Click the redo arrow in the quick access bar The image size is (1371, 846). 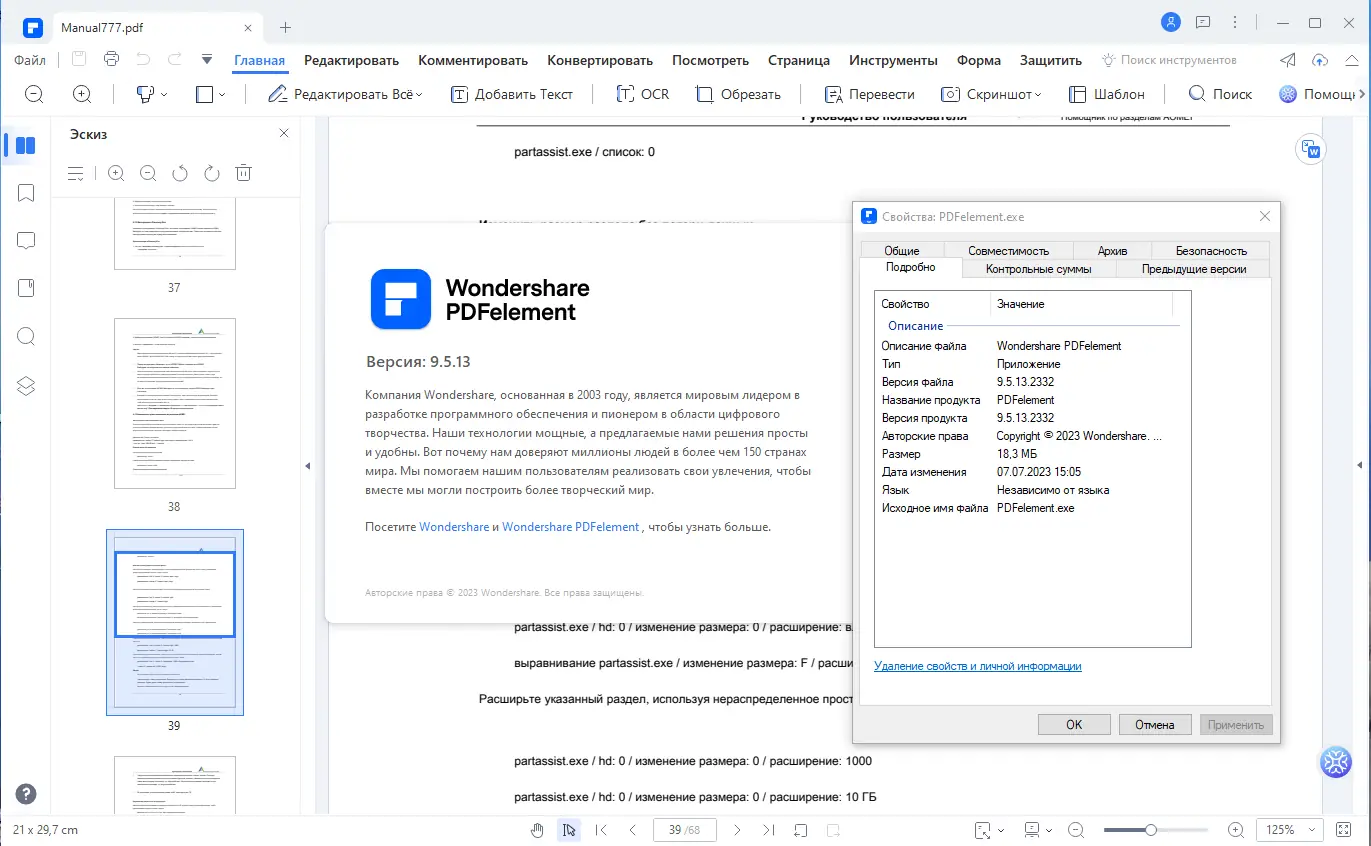coord(175,59)
